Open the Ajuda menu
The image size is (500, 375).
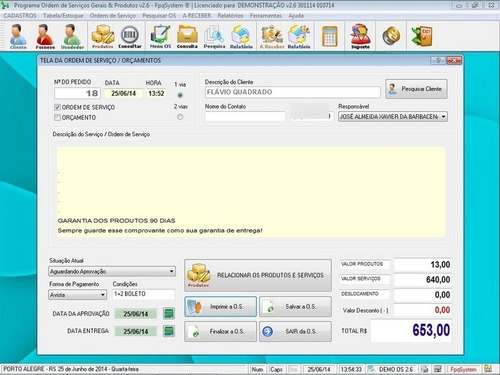click(296, 16)
